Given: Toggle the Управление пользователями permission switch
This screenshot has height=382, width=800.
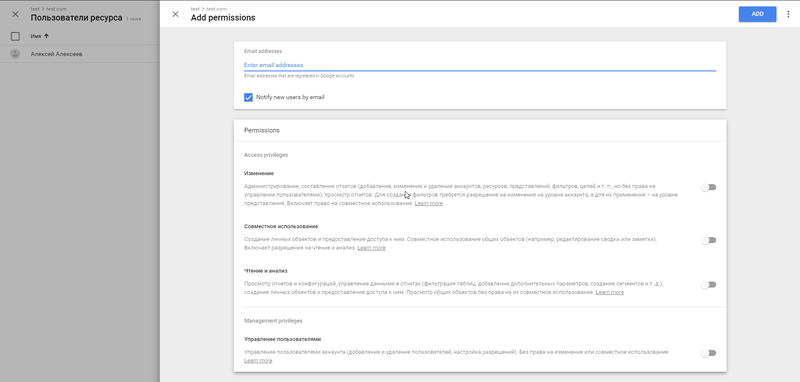Looking at the screenshot, I should [x=708, y=353].
